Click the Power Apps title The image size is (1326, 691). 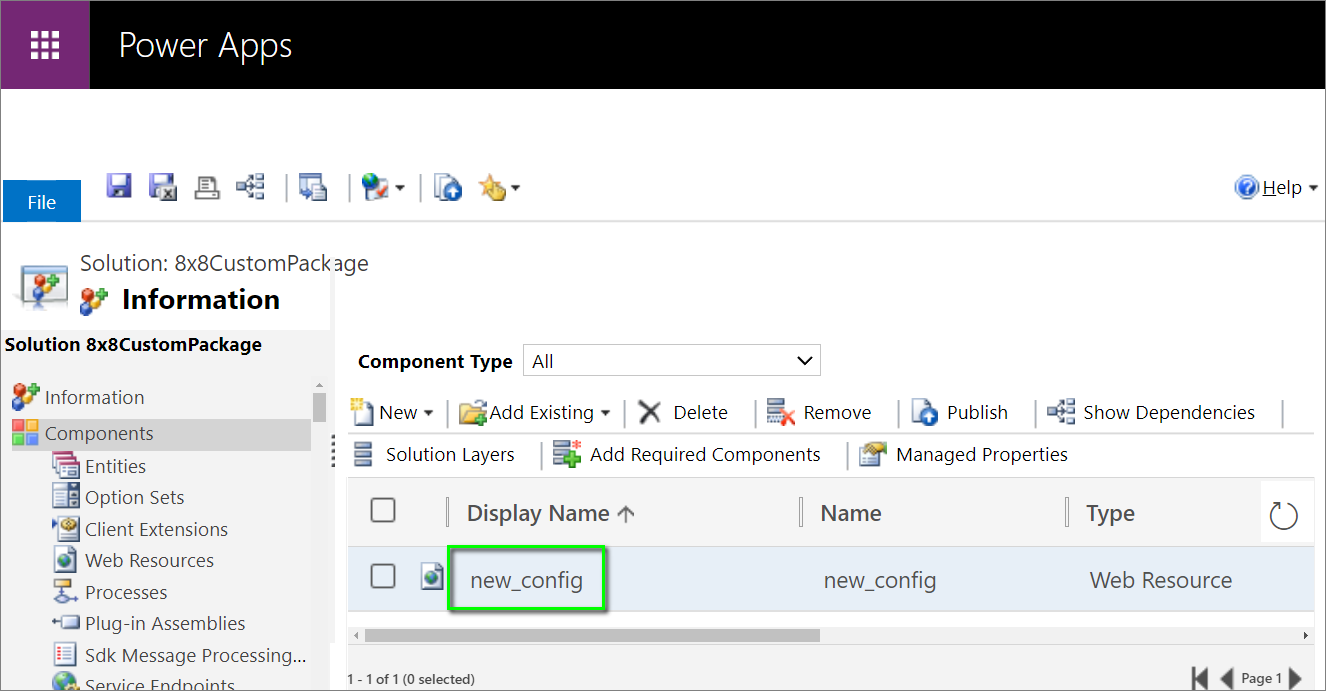205,46
